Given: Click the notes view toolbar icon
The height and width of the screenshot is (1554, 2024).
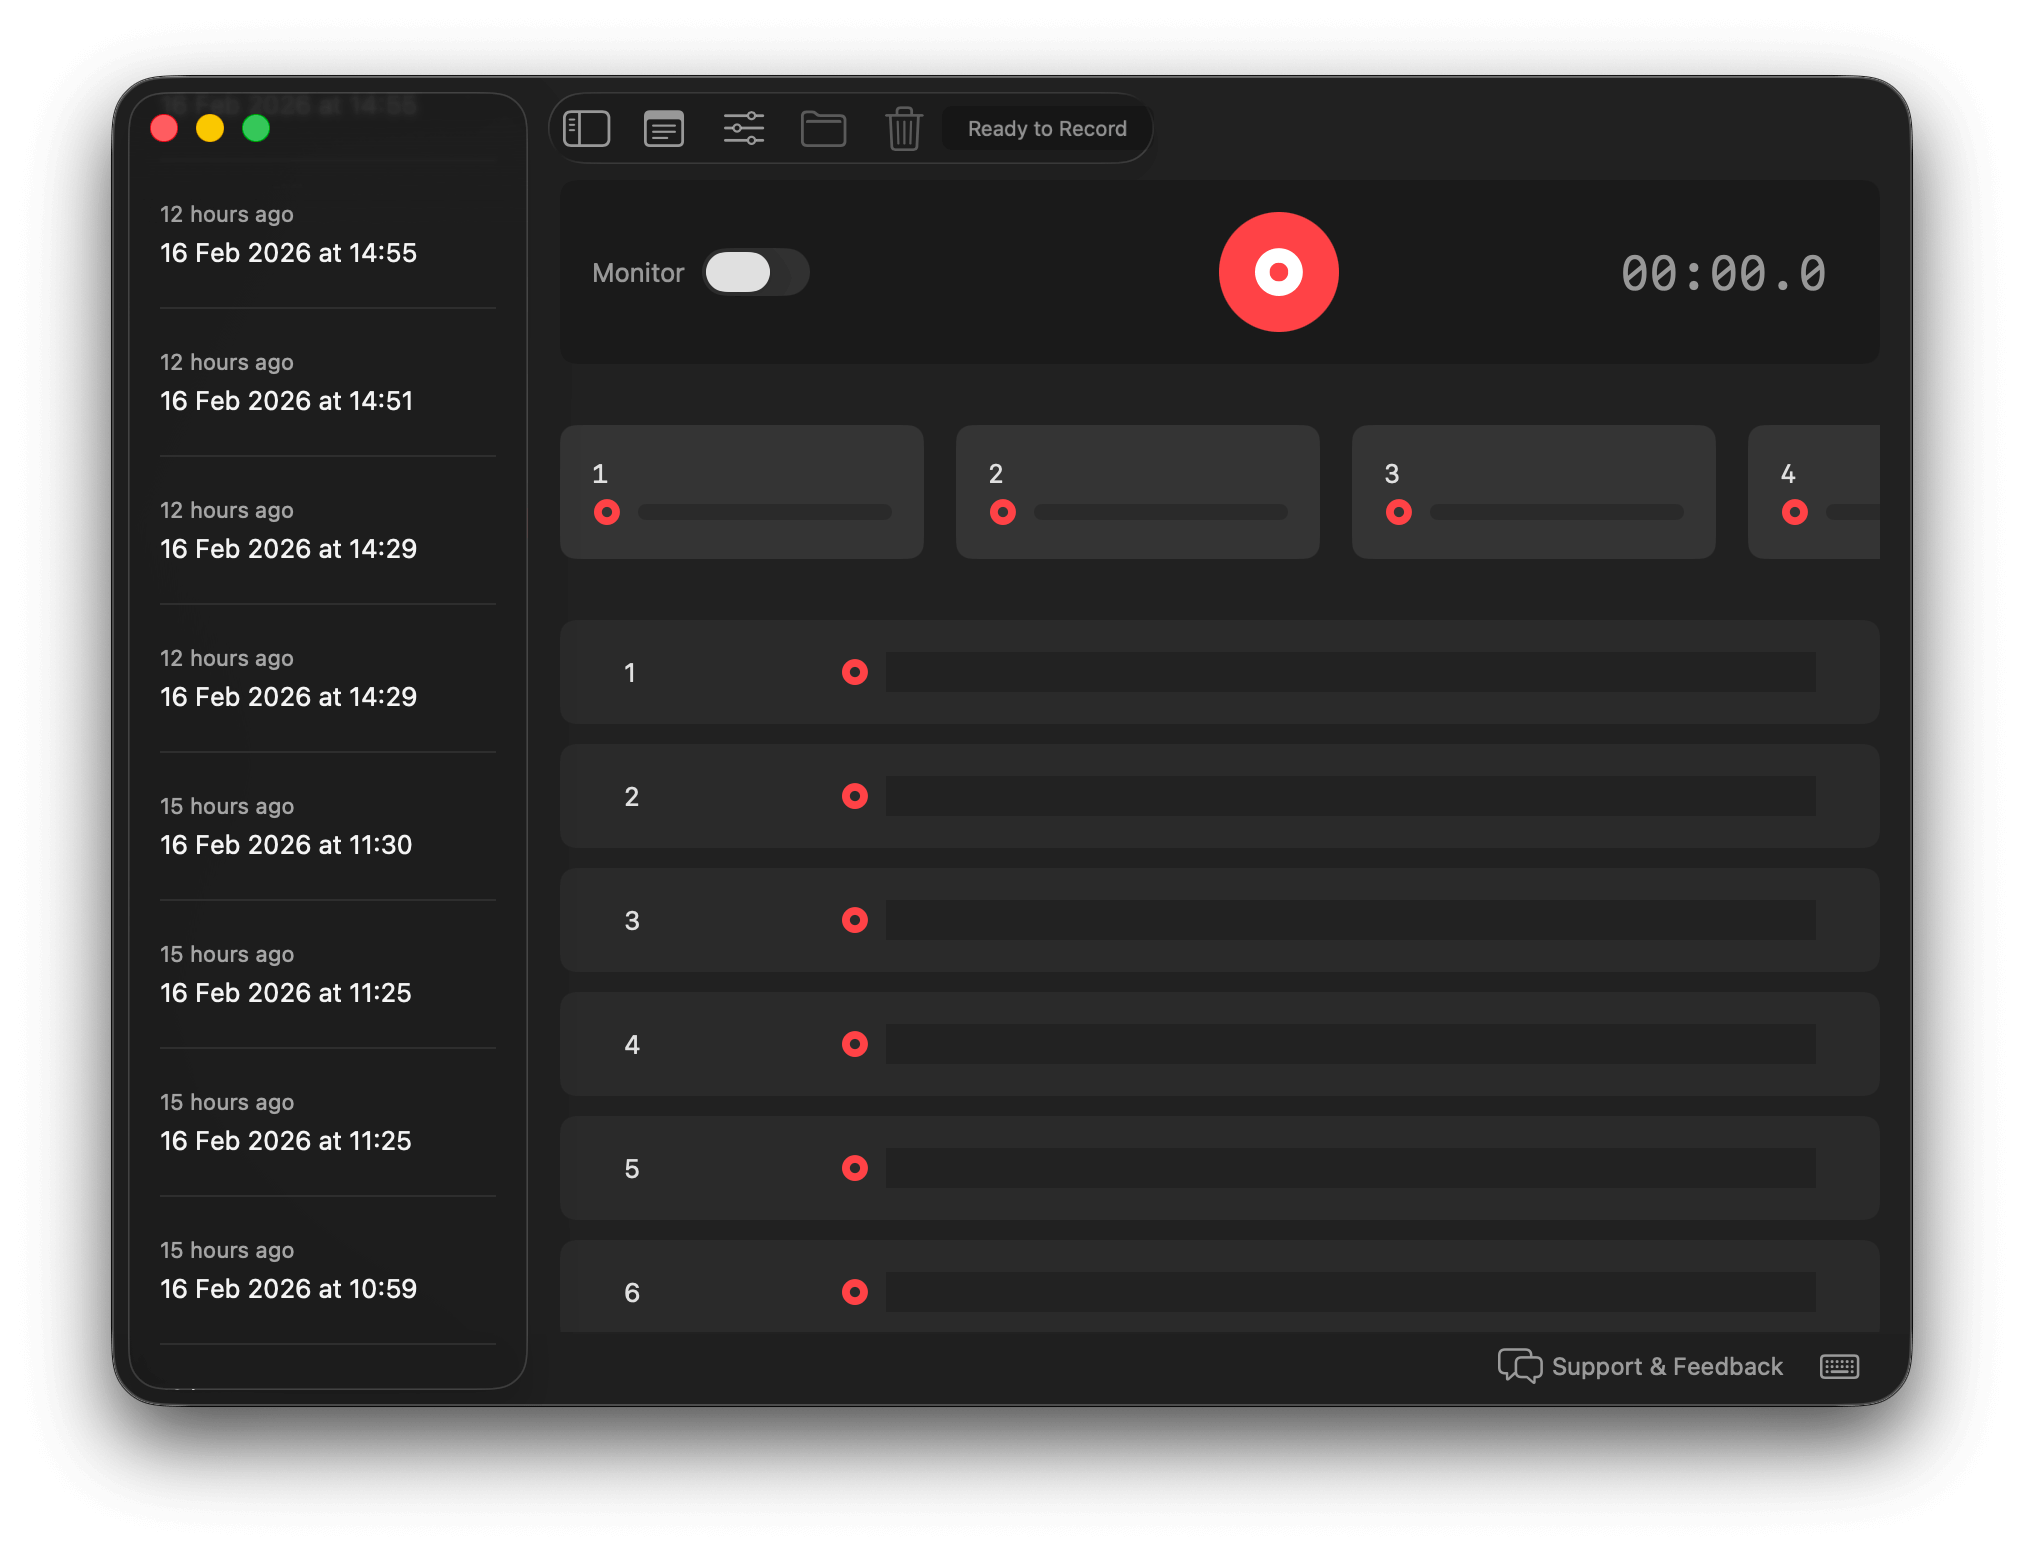Looking at the screenshot, I should pyautogui.click(x=664, y=129).
